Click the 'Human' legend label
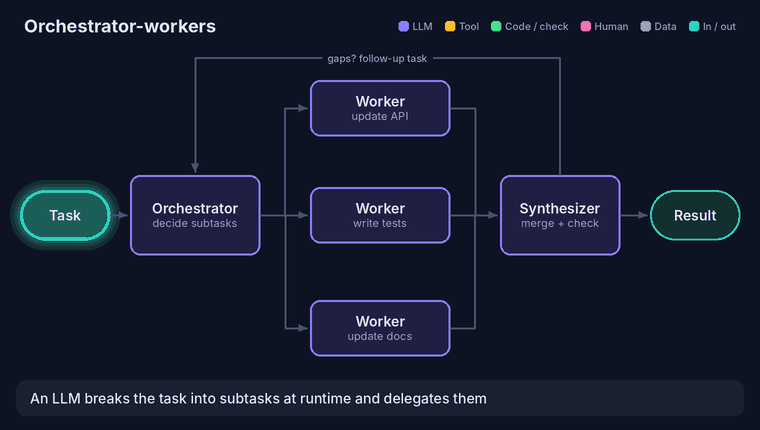The width and height of the screenshot is (760, 430). [x=611, y=27]
